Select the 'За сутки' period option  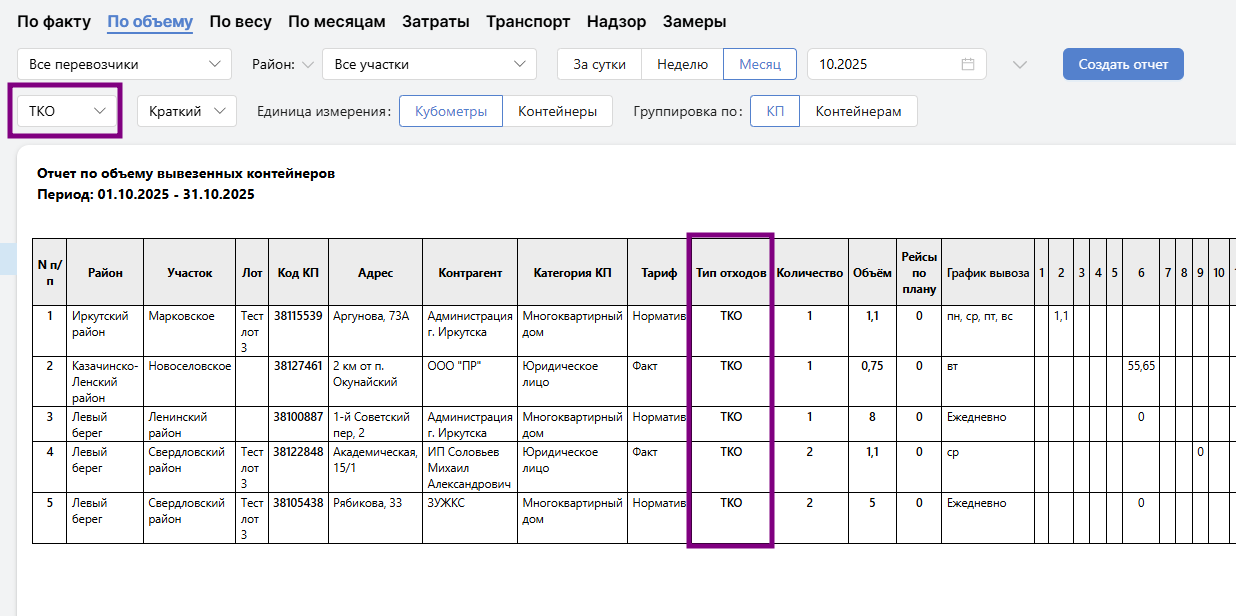click(599, 64)
